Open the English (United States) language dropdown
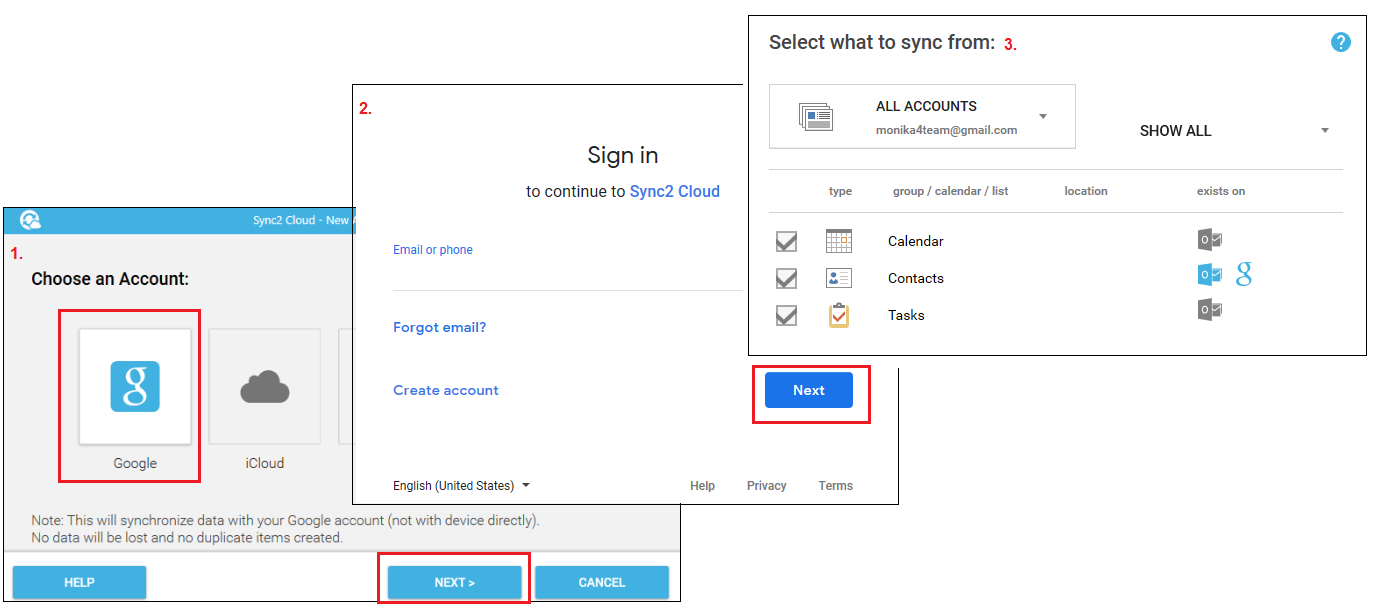Screen dimensions: 1374x610 [461, 486]
